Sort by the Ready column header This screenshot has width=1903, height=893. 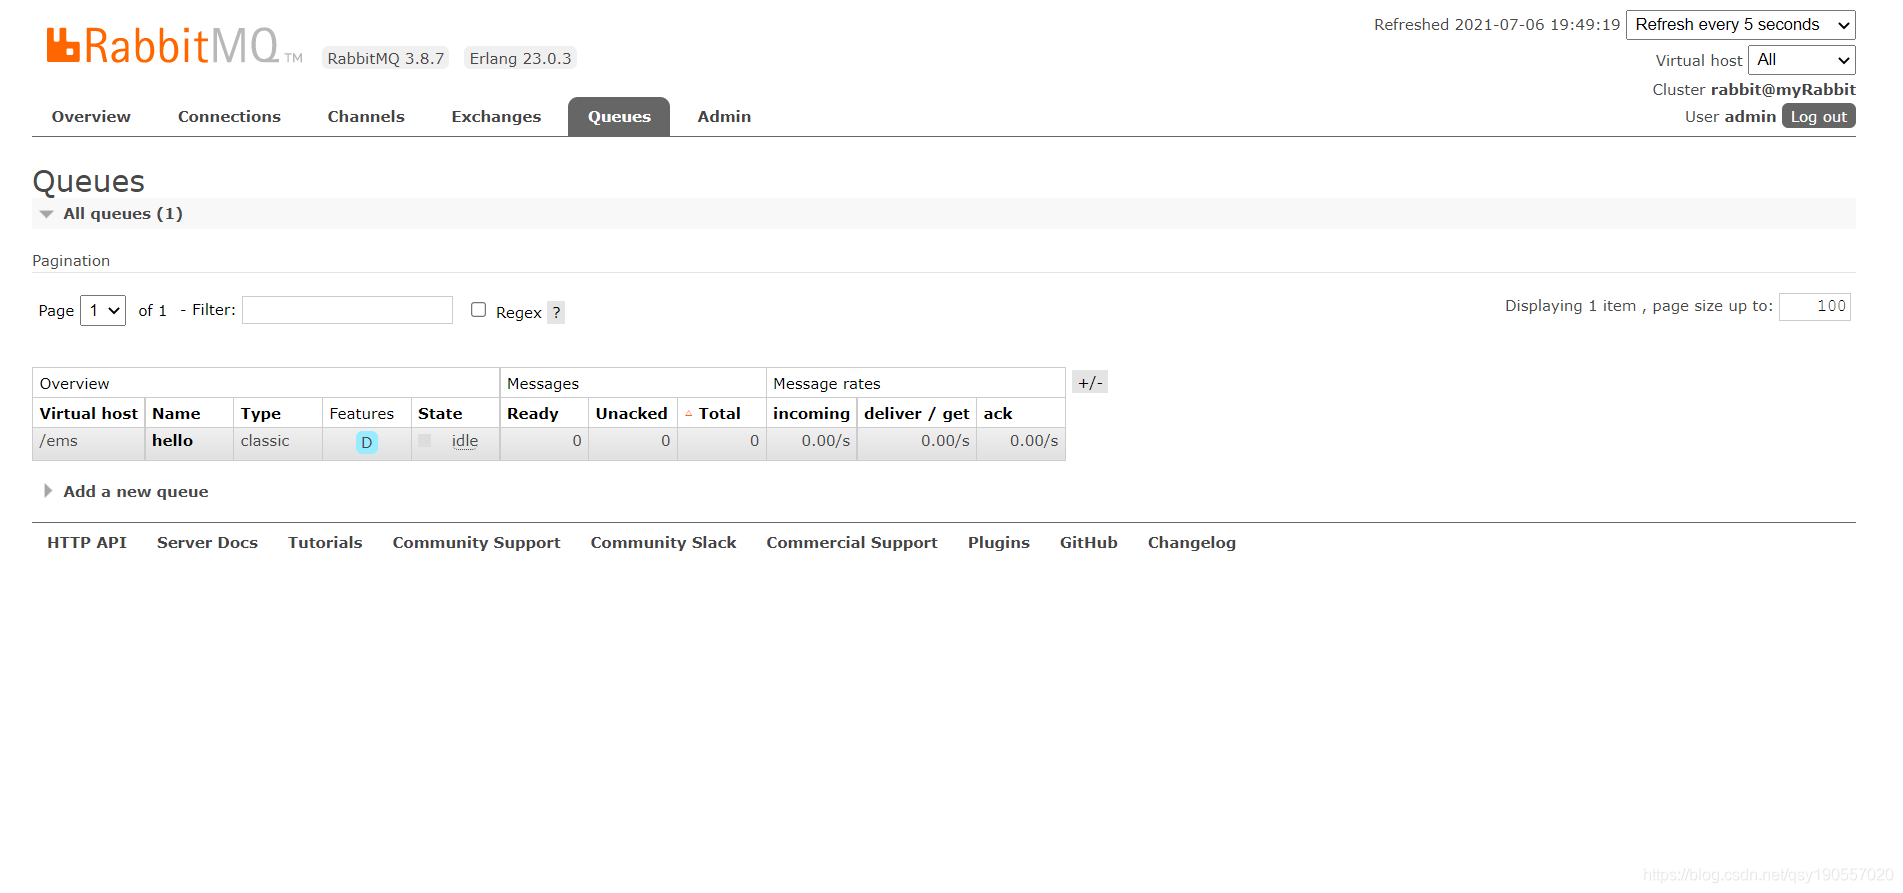[532, 414]
